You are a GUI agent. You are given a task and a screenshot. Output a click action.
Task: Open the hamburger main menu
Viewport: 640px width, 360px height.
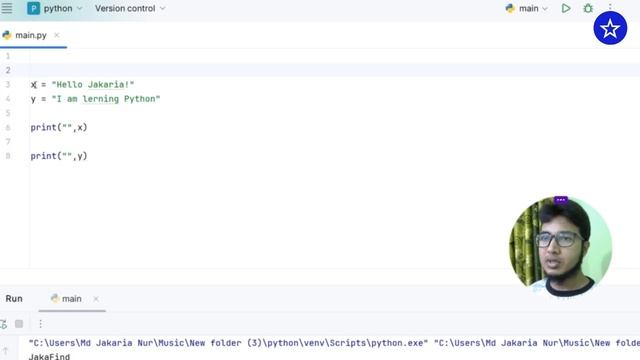pos(7,8)
